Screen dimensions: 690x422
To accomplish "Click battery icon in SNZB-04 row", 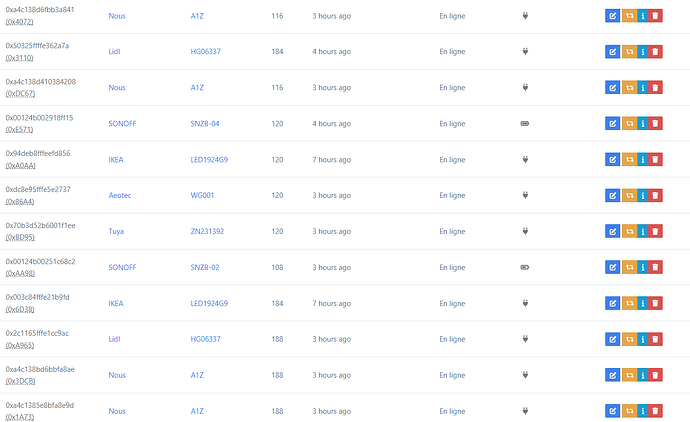I will (525, 124).
